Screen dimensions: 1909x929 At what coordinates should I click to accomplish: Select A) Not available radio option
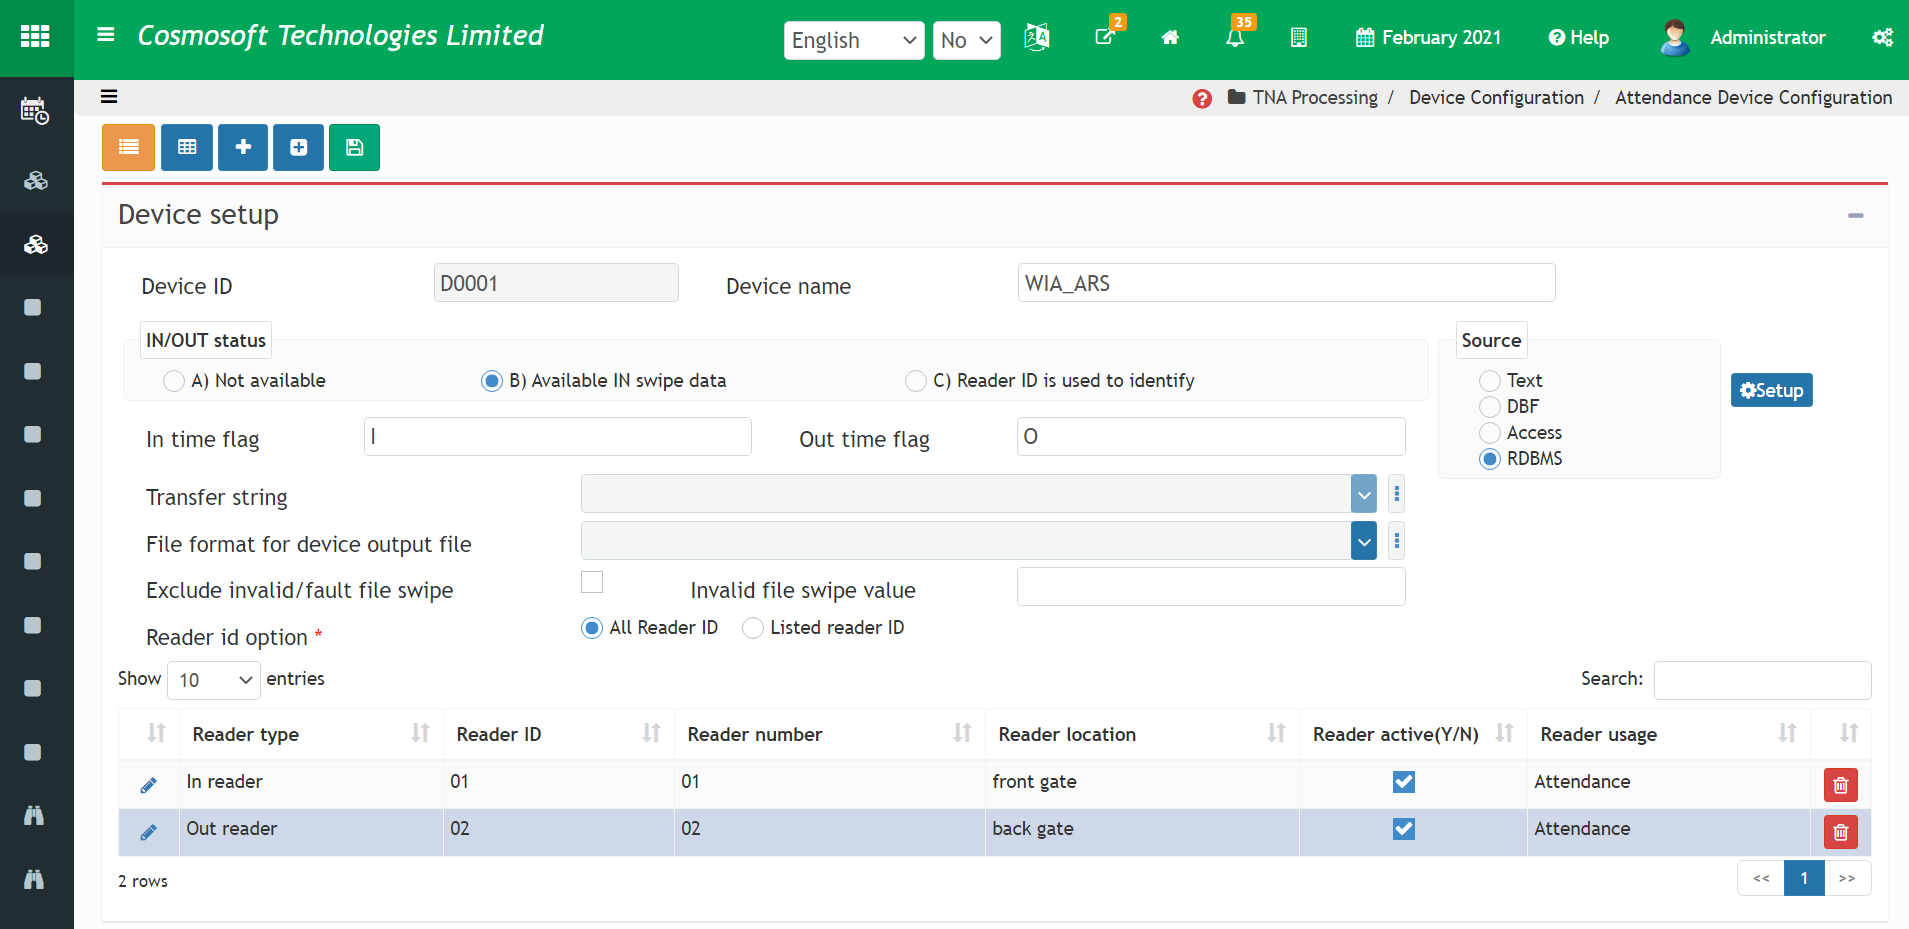pyautogui.click(x=173, y=381)
